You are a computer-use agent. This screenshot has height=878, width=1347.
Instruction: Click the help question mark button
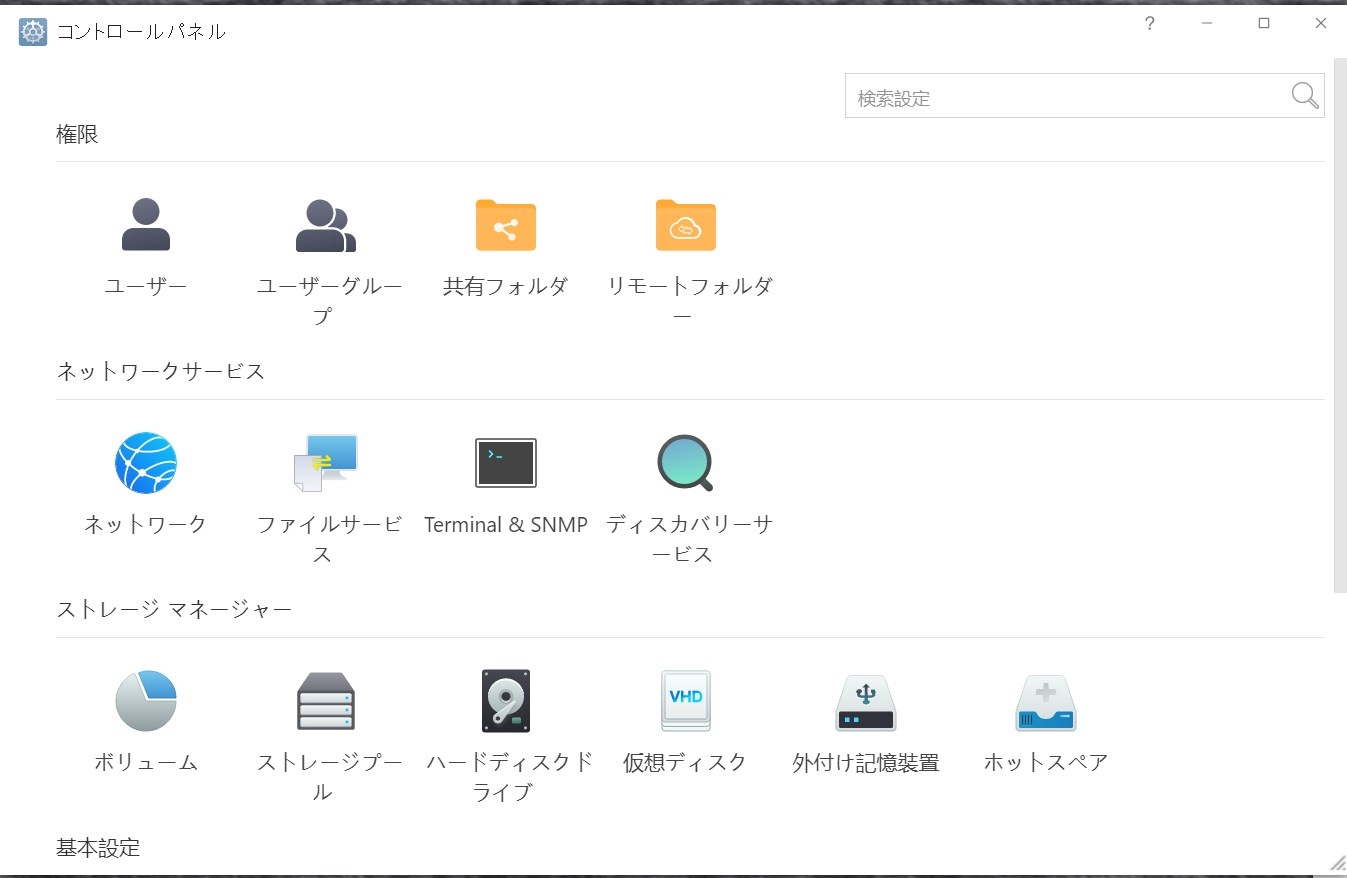[x=1150, y=24]
